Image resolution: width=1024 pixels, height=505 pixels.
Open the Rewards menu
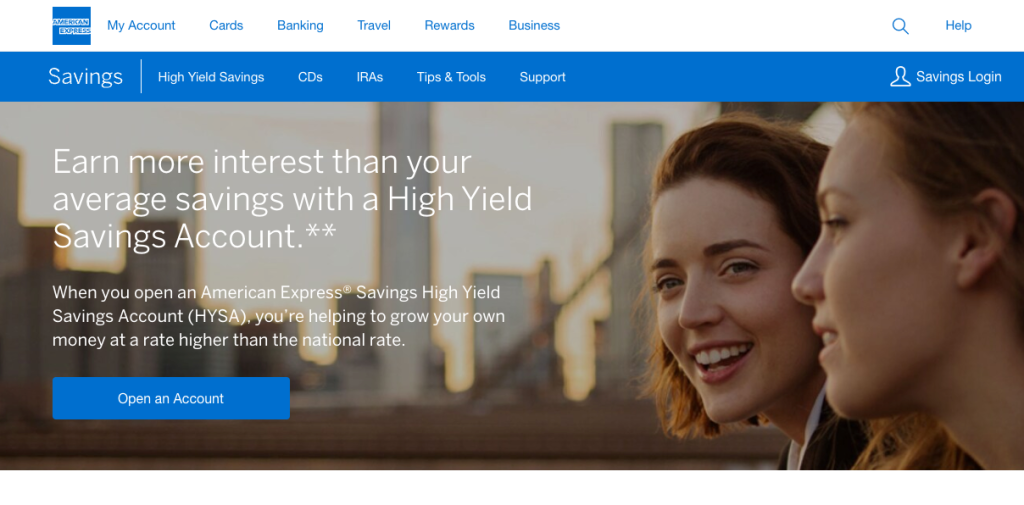449,25
